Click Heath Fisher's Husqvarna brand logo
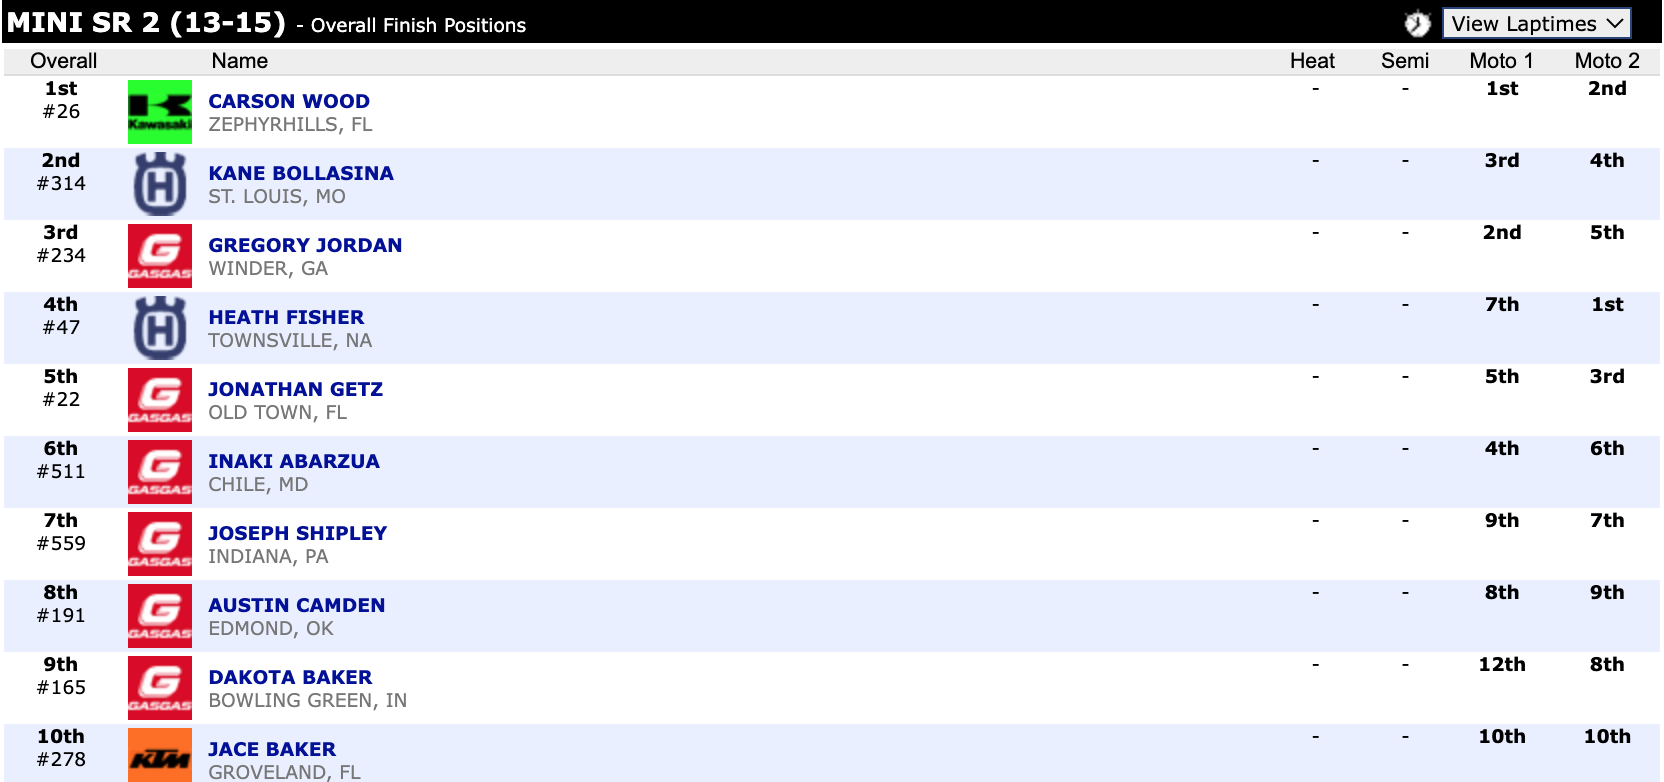 point(160,328)
